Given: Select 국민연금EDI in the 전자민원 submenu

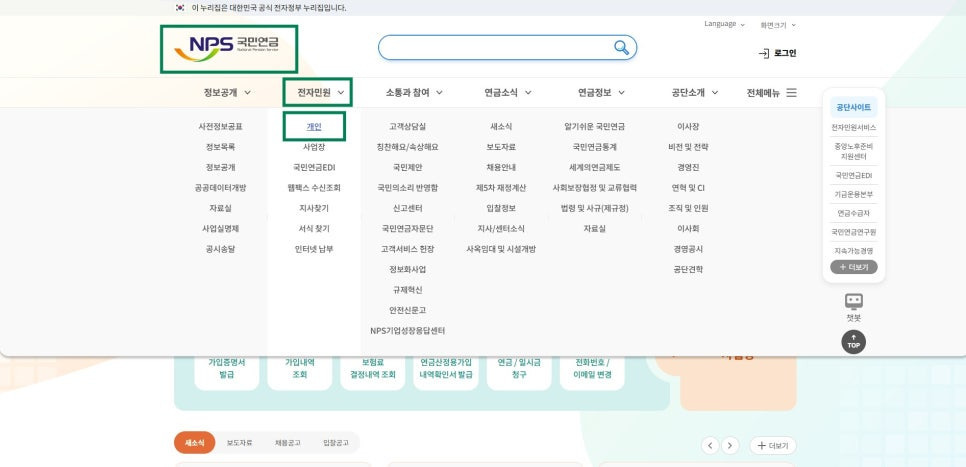Looking at the screenshot, I should tap(314, 168).
